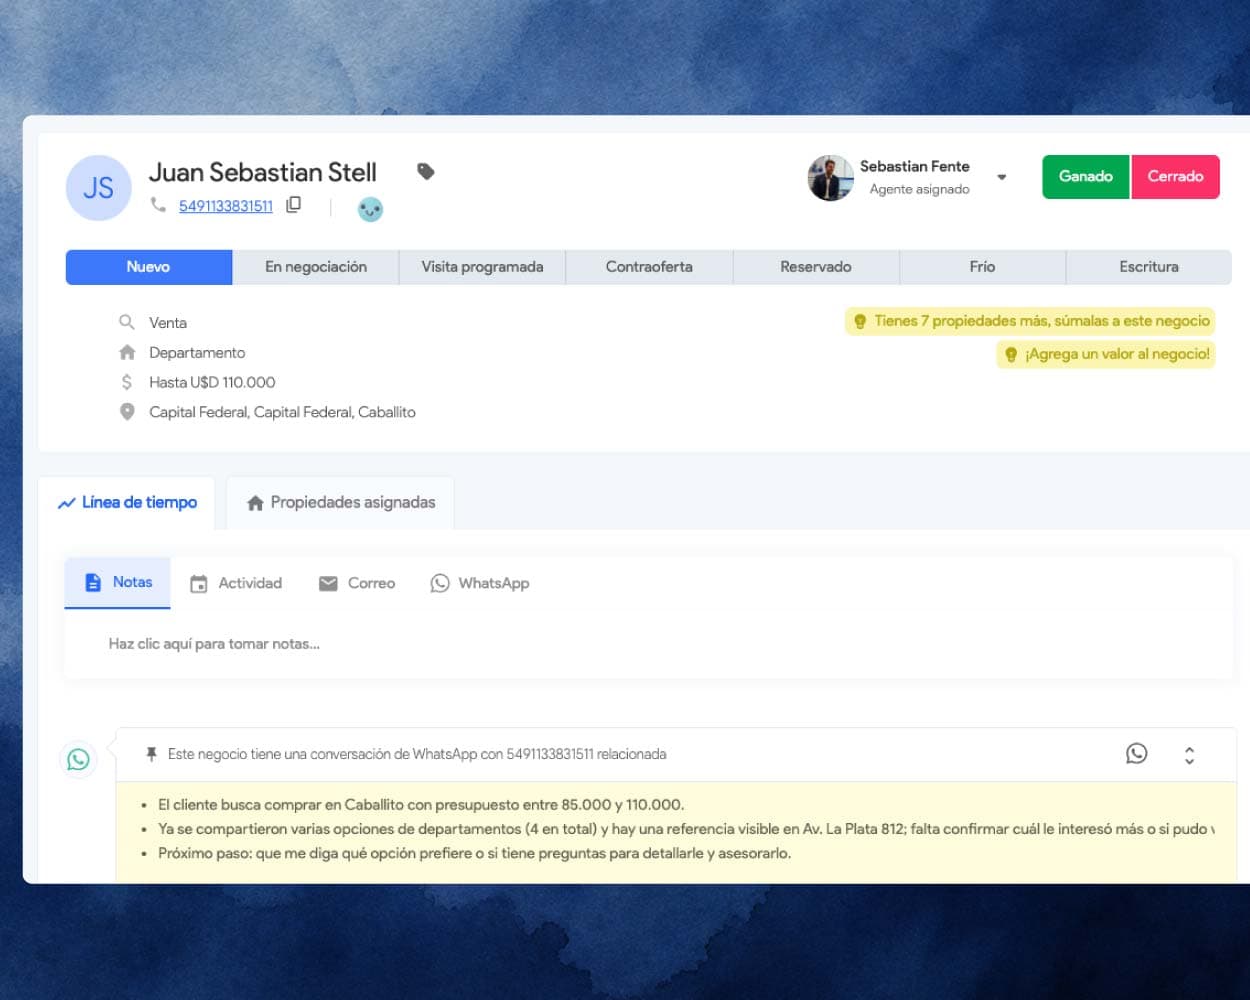
Task: Click the 'Tienes 7 propiedades más' suggestion
Action: click(1030, 321)
